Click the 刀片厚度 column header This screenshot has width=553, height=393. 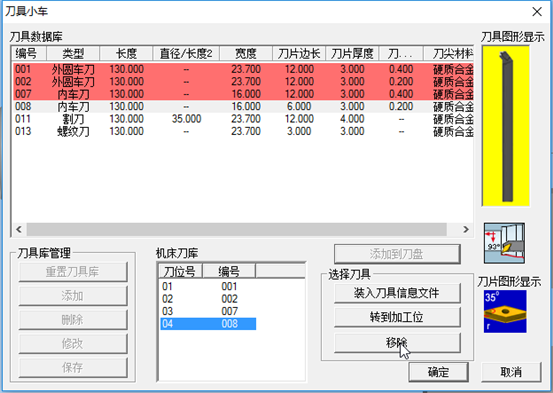[x=352, y=54]
